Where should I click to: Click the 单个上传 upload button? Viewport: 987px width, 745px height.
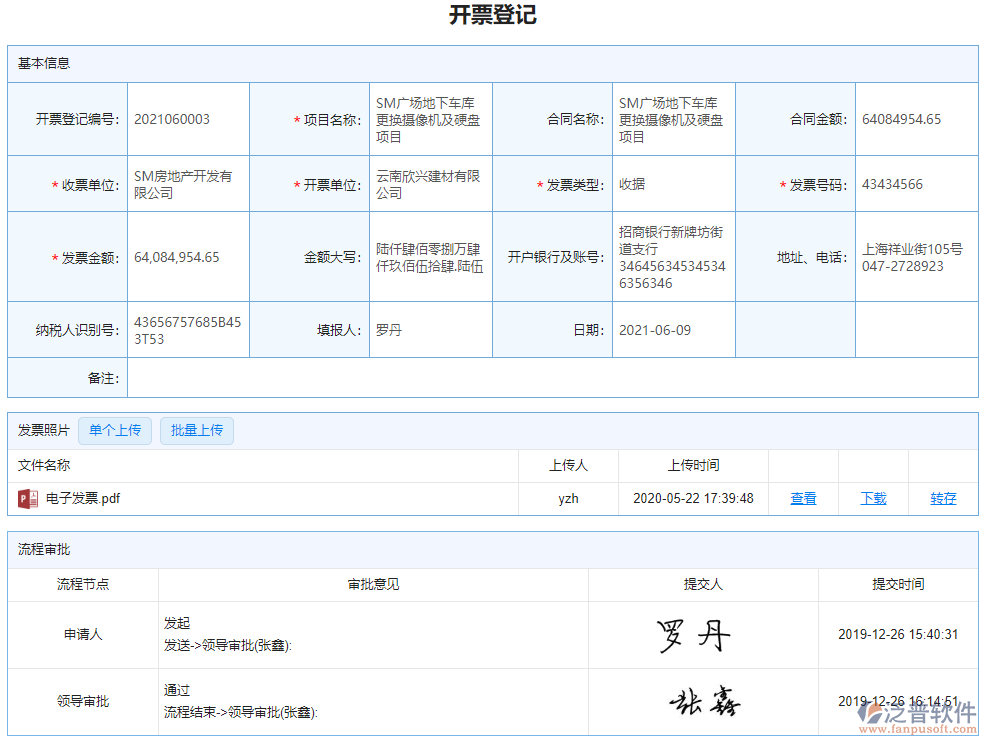click(x=114, y=430)
